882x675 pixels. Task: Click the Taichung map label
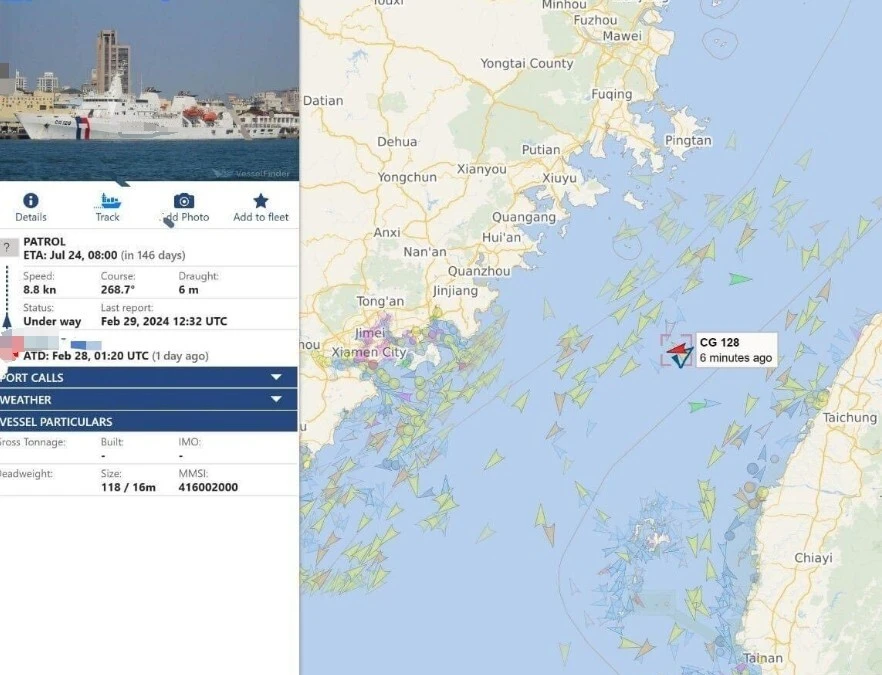point(850,417)
